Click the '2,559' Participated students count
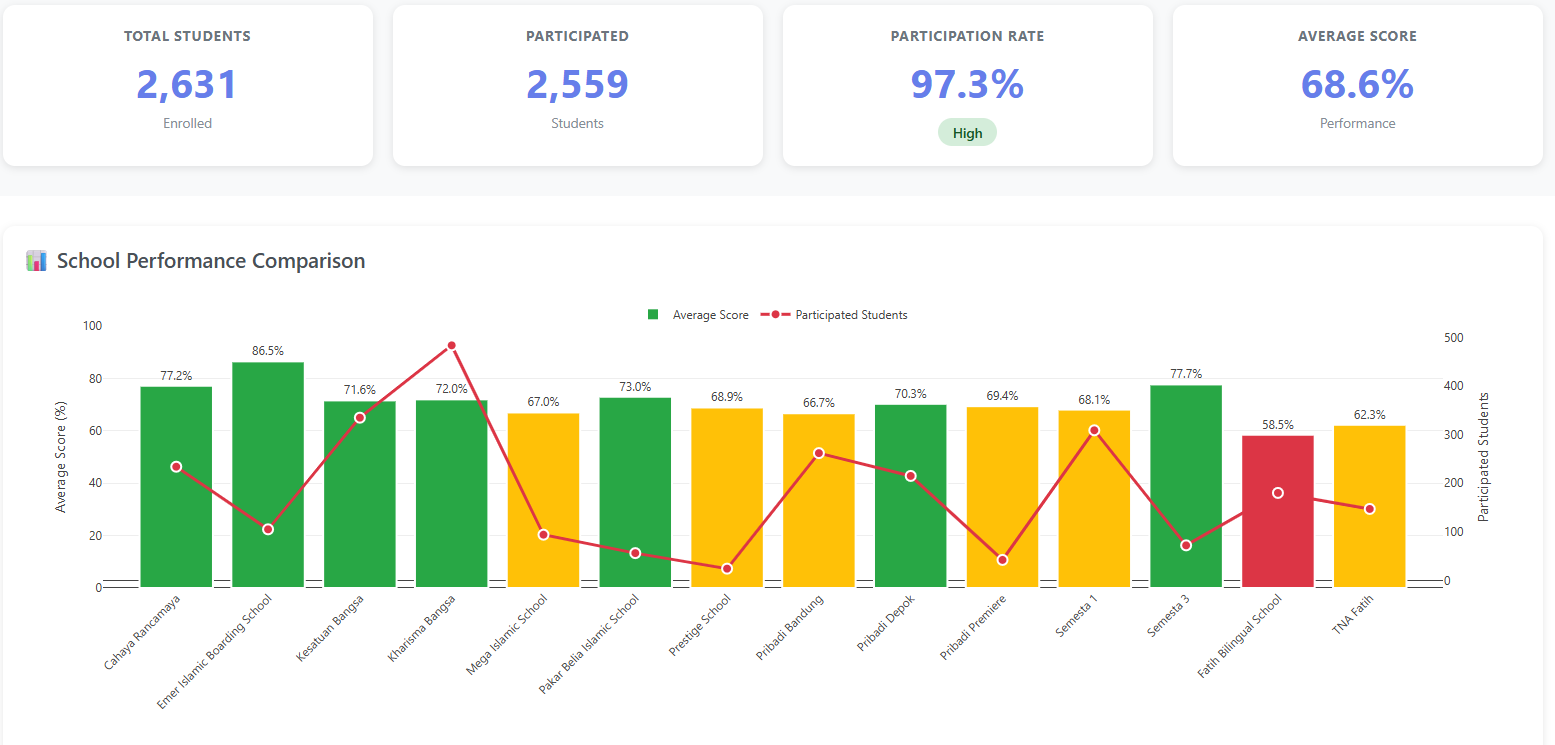The height and width of the screenshot is (745, 1555). pyautogui.click(x=577, y=85)
